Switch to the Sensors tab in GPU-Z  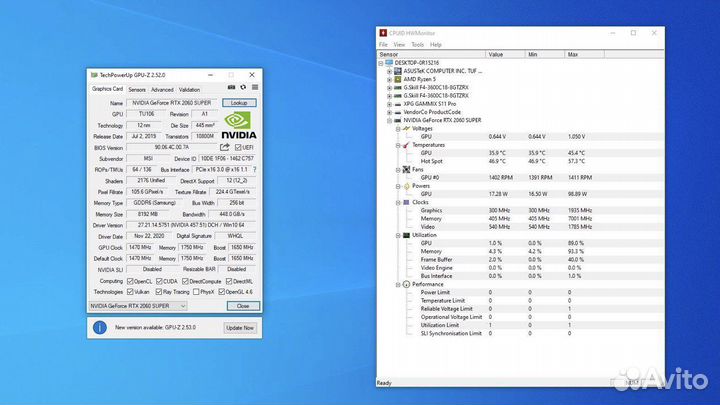[x=137, y=90]
